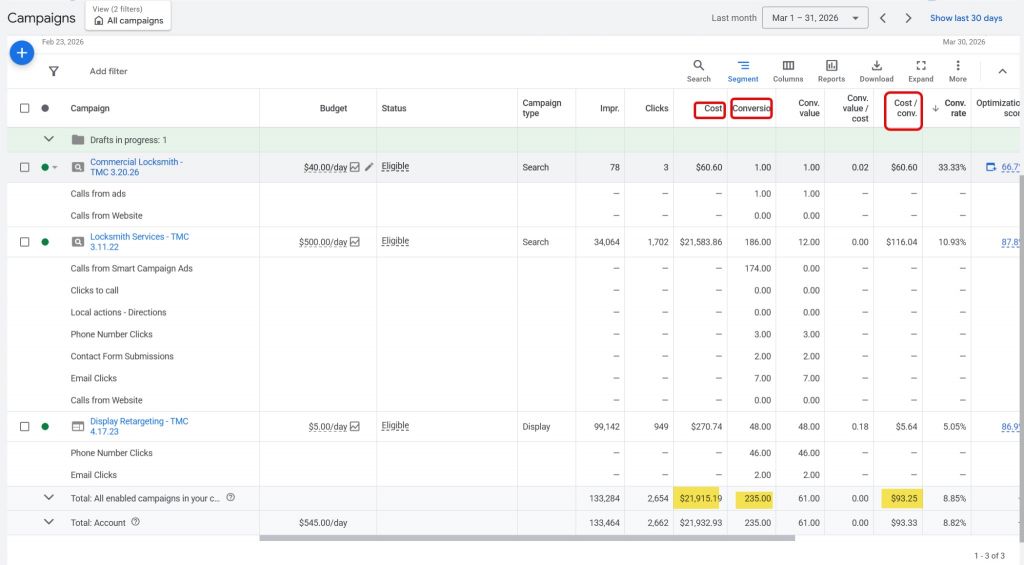Expand the Total: All enabled campaigns row
Viewport: 1024px width, 565px height.
[48, 498]
